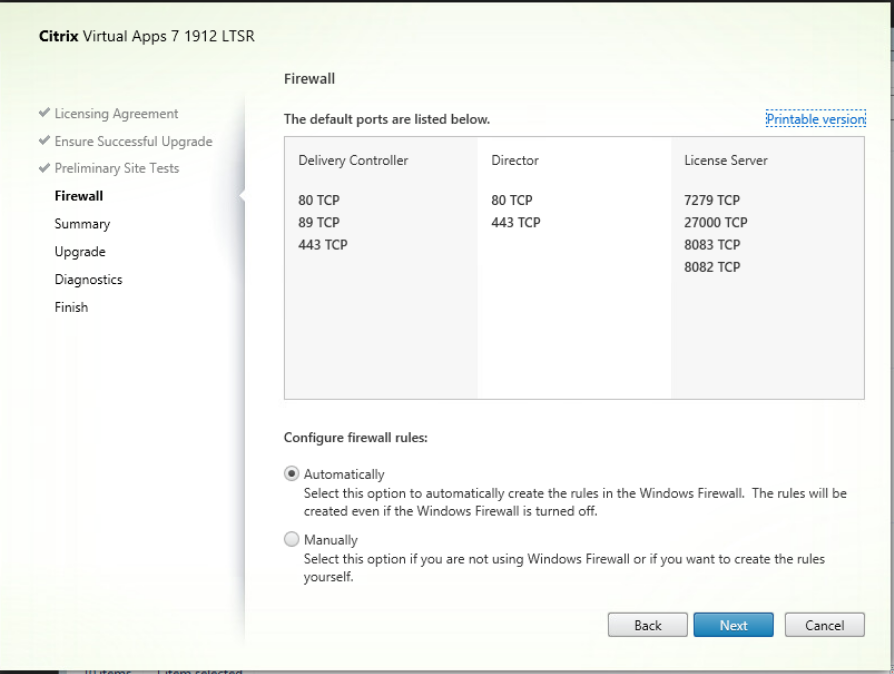Select the Summary step in sidebar

(82, 224)
